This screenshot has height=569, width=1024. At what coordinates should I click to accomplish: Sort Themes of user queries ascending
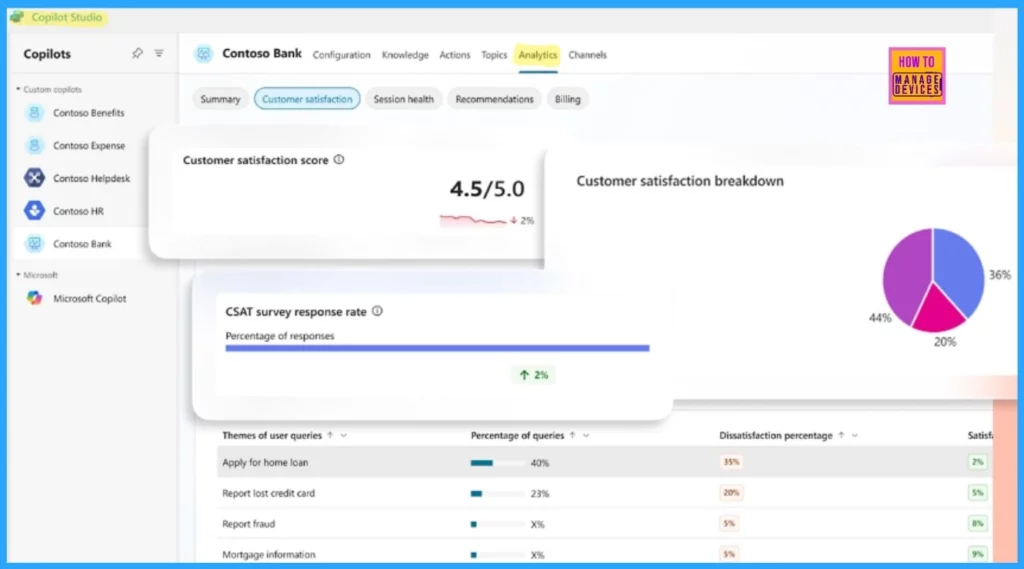[330, 435]
